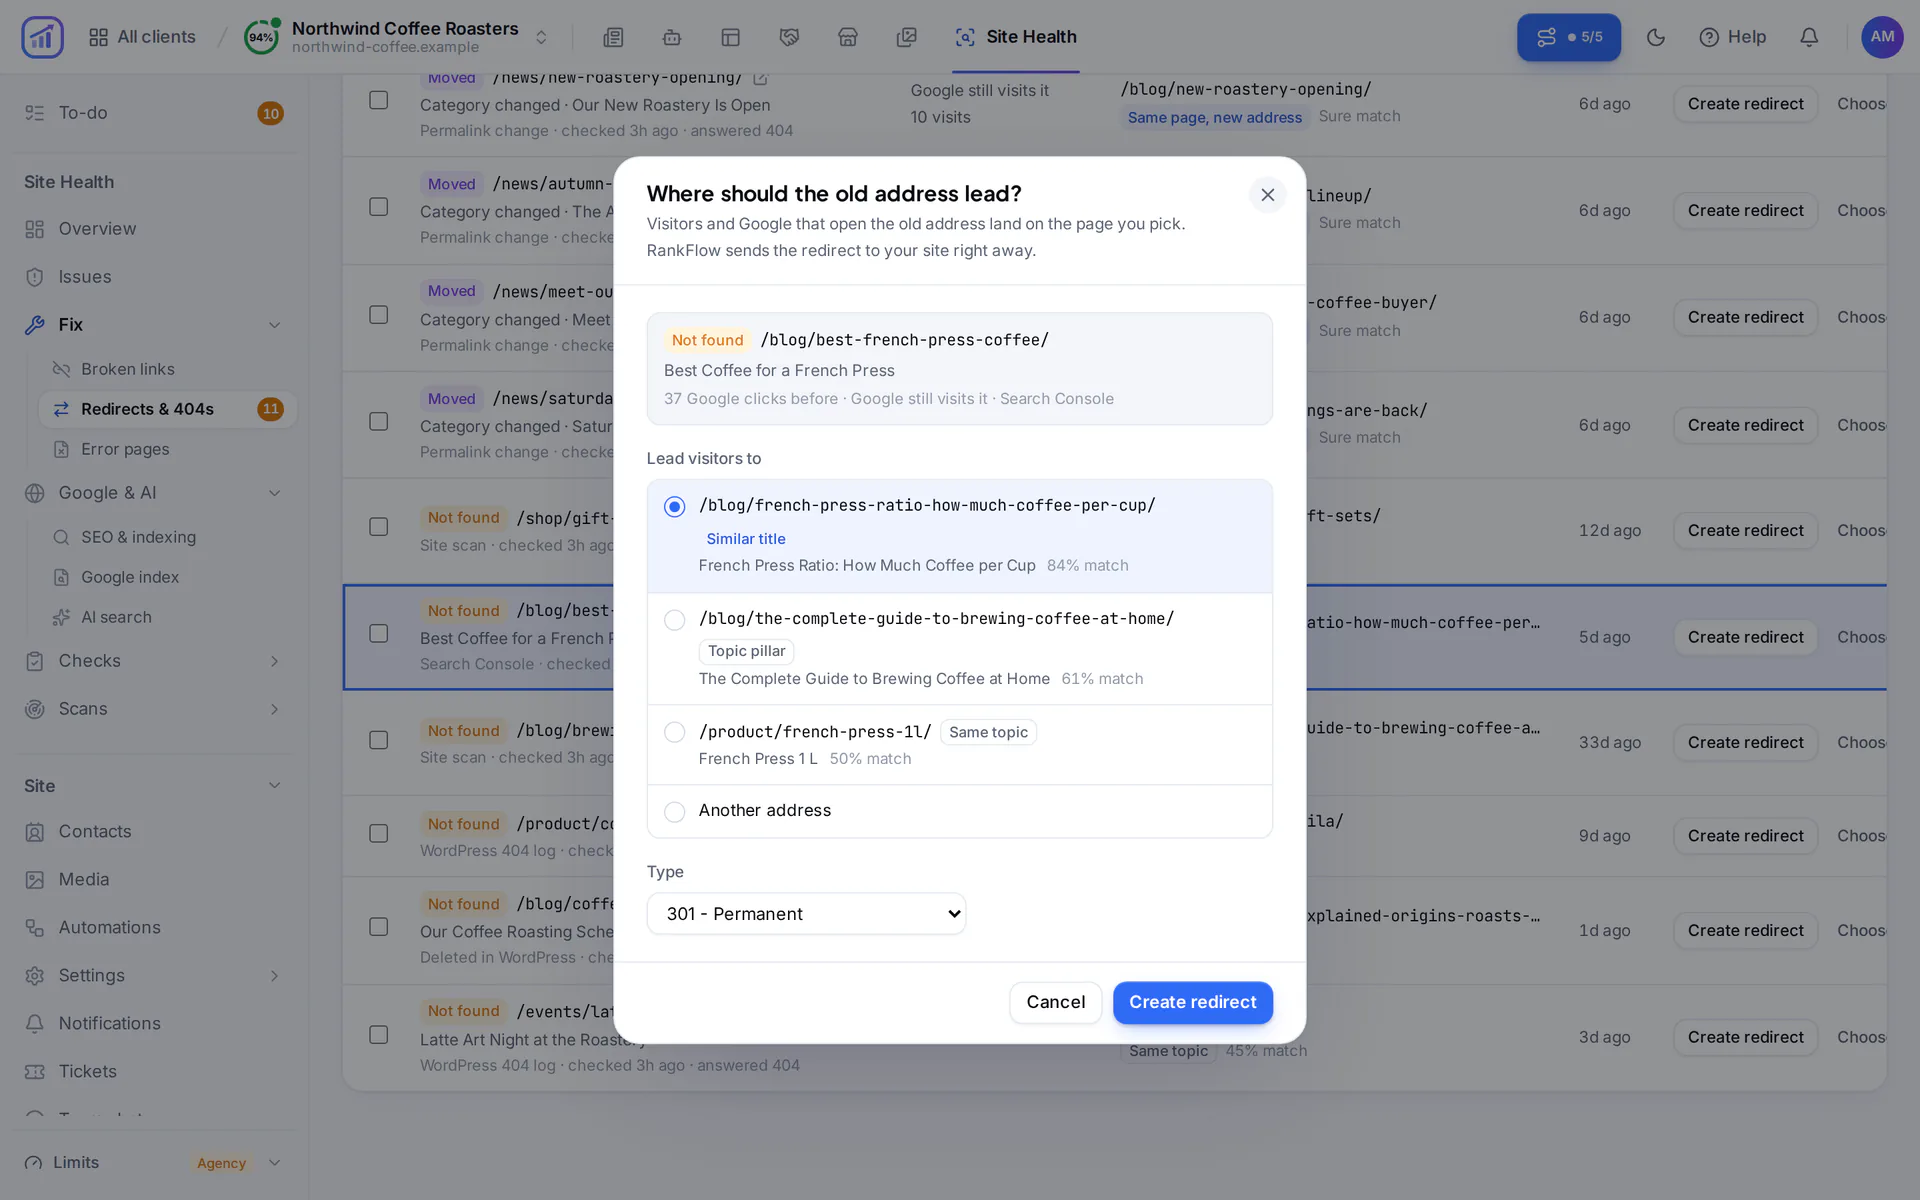
Task: Collapse the Fix section in the sidebar
Action: (x=274, y=325)
